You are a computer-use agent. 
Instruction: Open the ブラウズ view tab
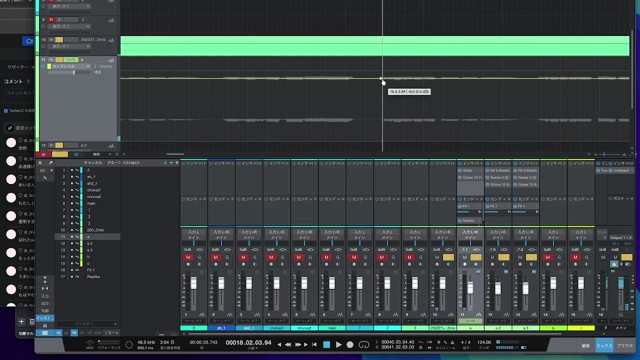tap(624, 346)
